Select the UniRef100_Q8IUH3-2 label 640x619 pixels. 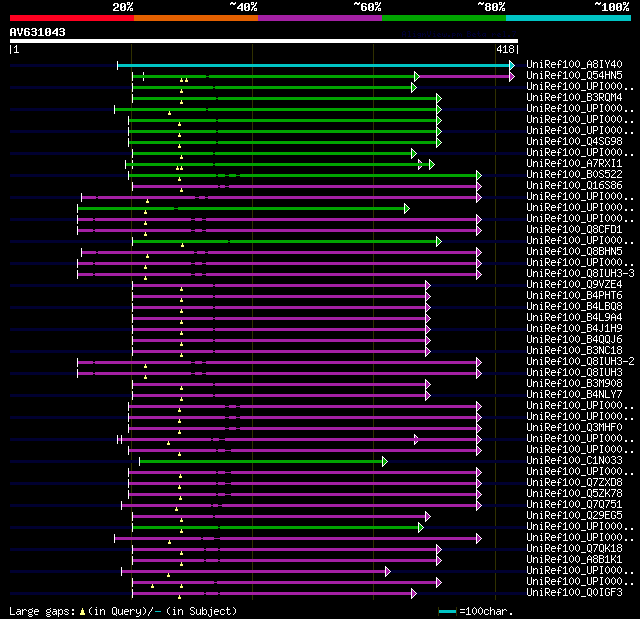tap(580, 362)
